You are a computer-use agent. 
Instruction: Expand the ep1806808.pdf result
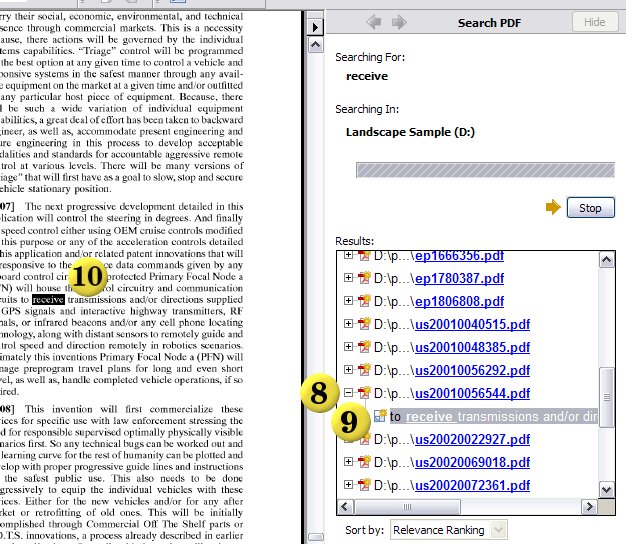tap(348, 300)
